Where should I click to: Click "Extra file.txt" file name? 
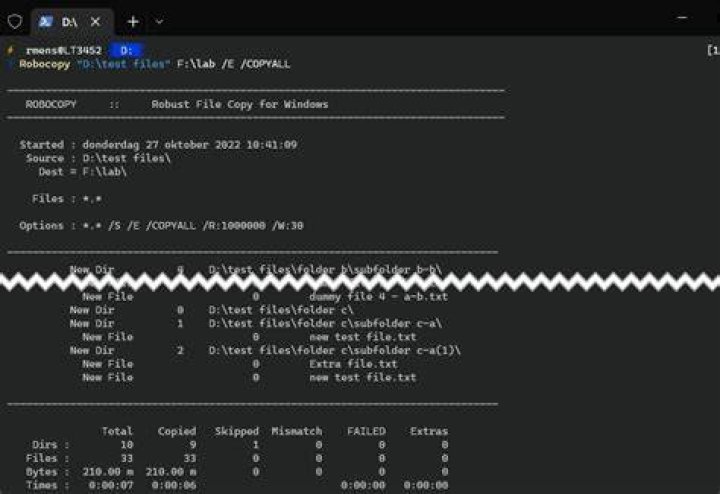pyautogui.click(x=353, y=364)
